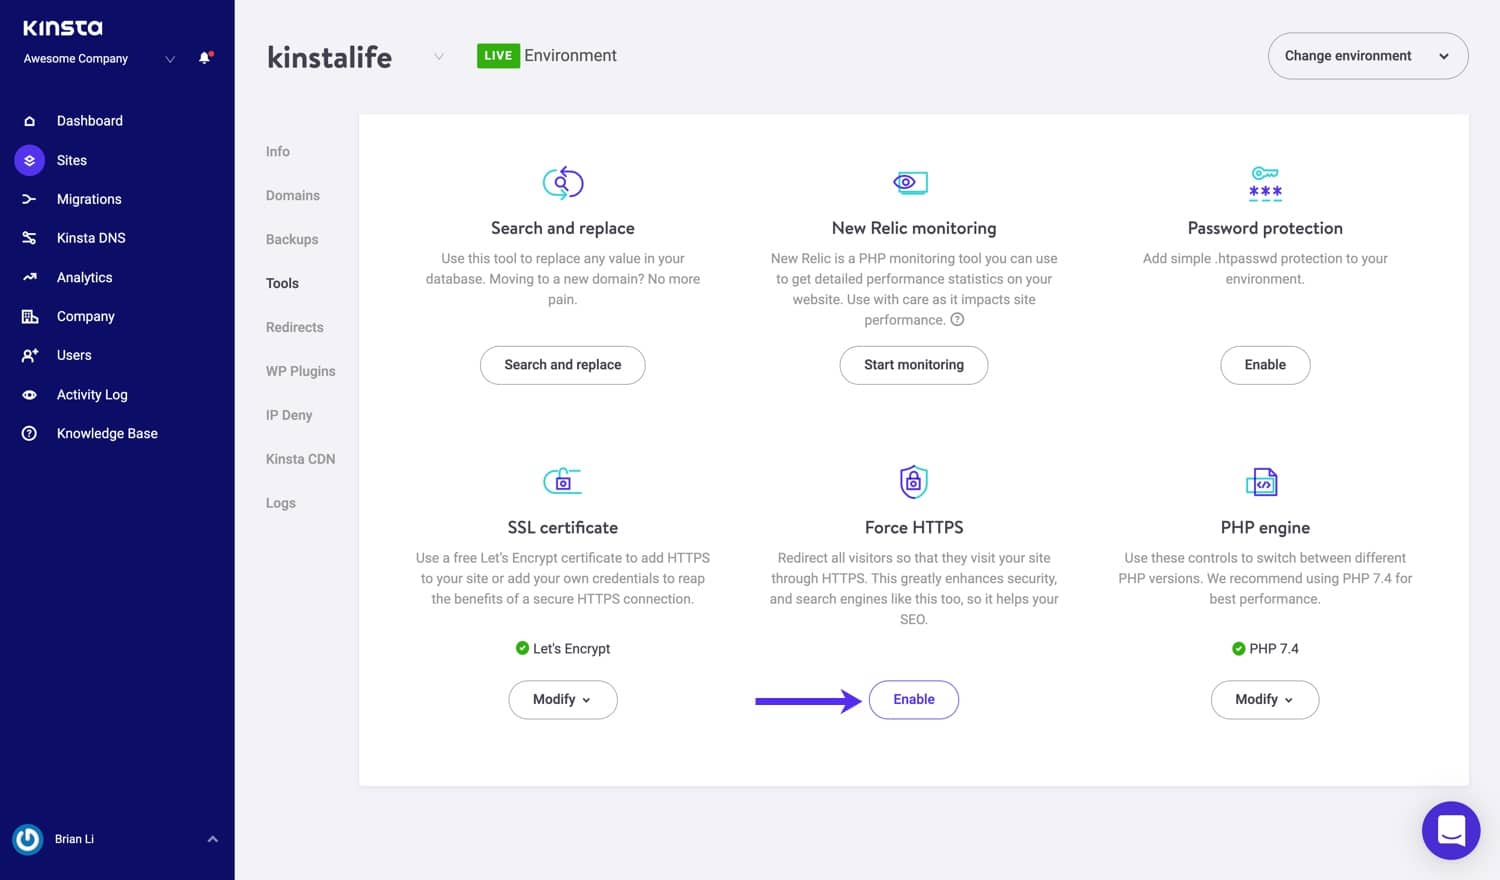Expand the PHP engine Modify dropdown
Image resolution: width=1500 pixels, height=880 pixels.
tap(1264, 699)
